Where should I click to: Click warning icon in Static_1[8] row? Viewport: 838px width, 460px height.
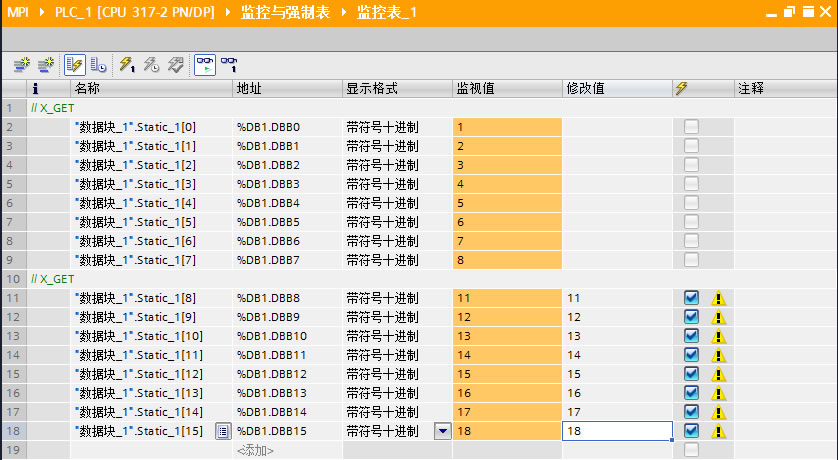pyautogui.click(x=718, y=298)
